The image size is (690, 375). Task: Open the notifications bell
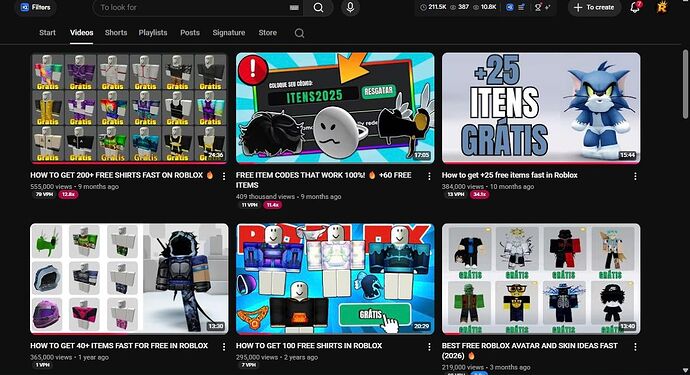tap(635, 7)
